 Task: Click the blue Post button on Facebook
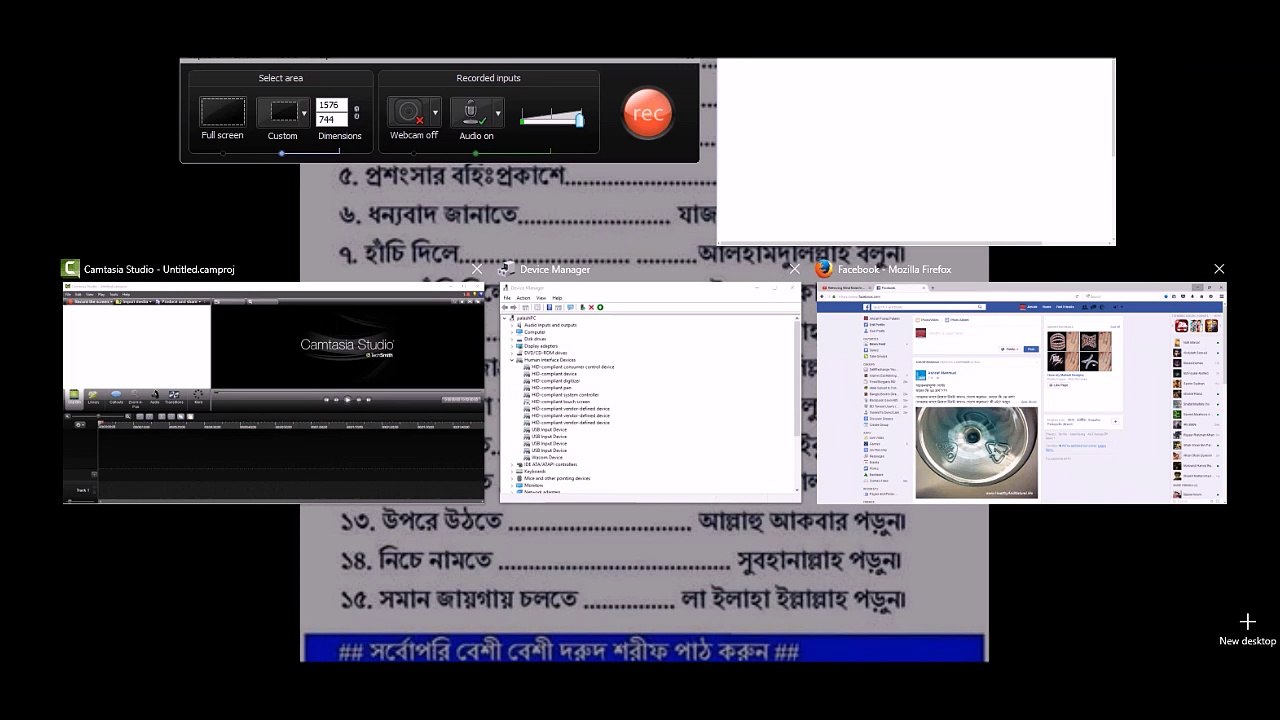click(x=1031, y=349)
